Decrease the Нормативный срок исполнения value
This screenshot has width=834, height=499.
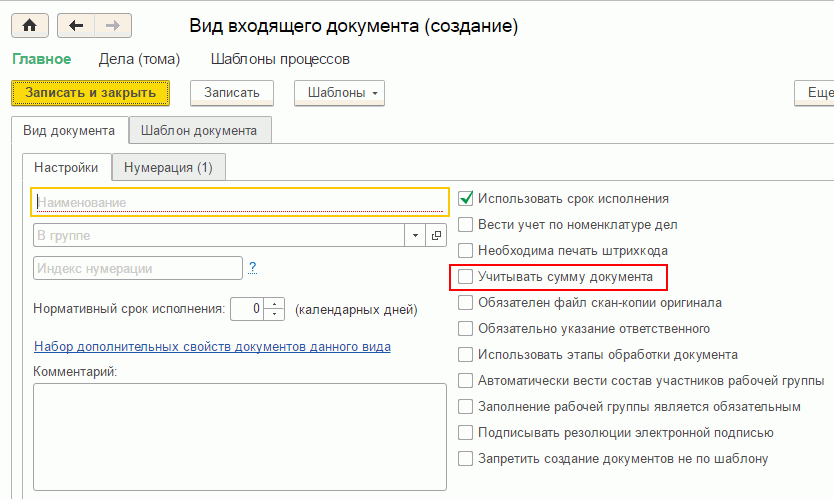coord(274,314)
